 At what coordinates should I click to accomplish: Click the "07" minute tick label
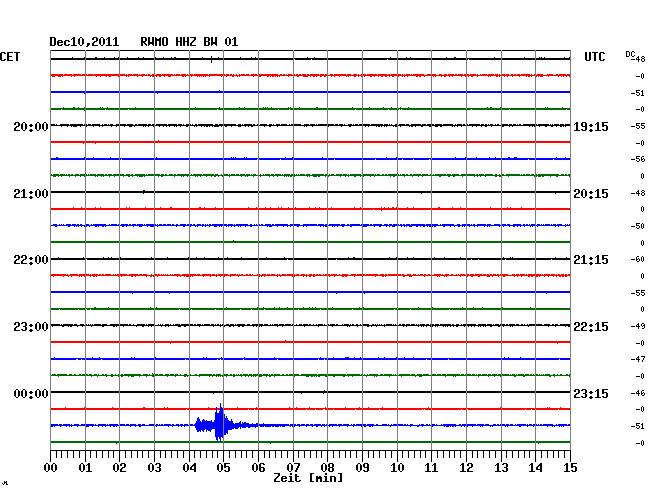click(293, 468)
